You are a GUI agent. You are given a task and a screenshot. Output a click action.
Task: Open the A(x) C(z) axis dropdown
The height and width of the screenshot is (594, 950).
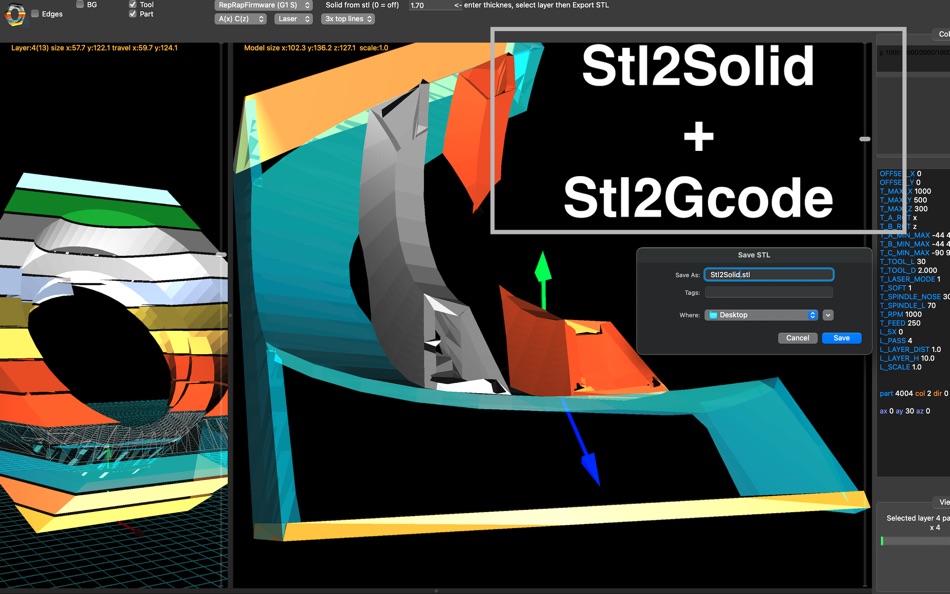241,19
